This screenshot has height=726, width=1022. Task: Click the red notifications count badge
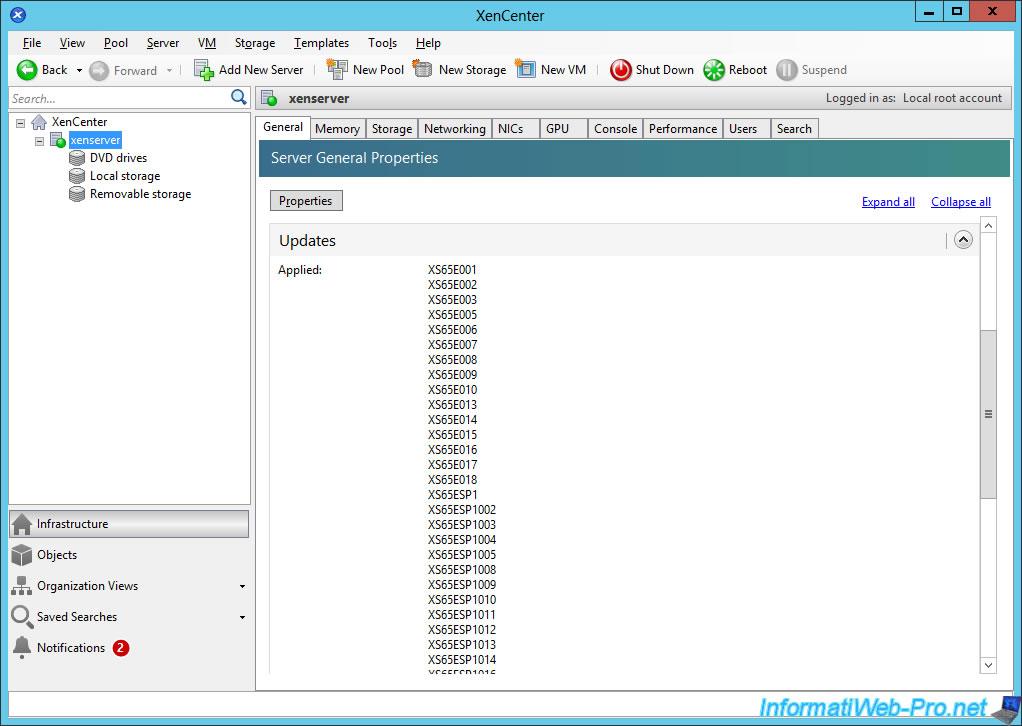click(121, 648)
